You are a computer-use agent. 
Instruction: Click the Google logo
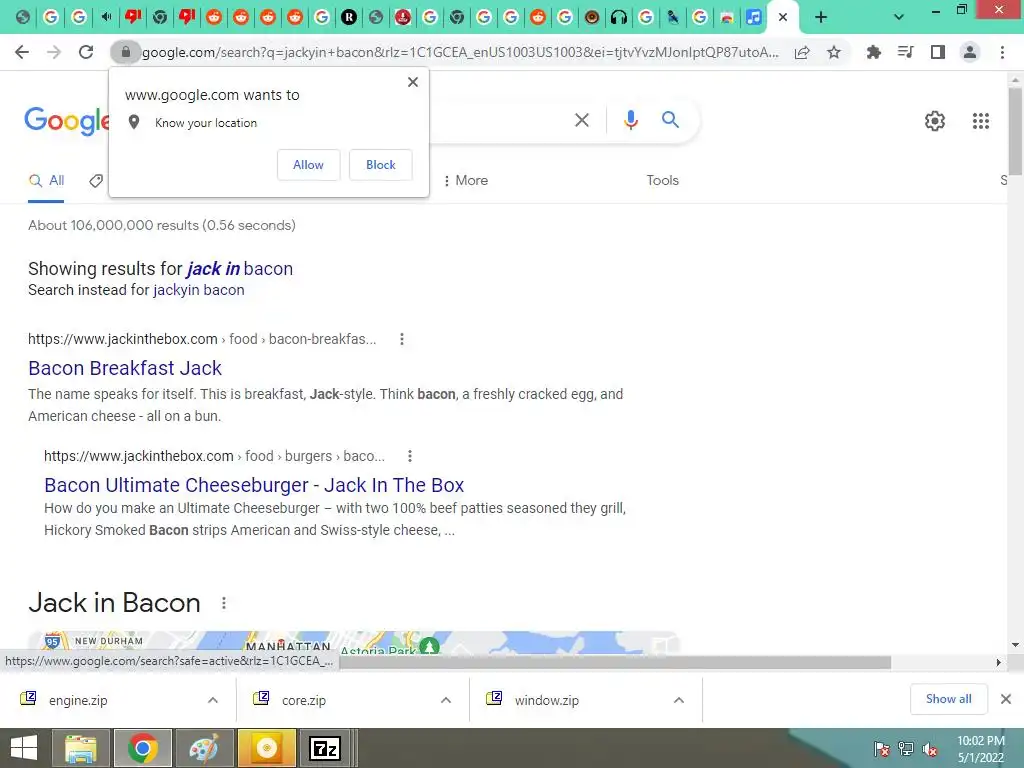67,121
